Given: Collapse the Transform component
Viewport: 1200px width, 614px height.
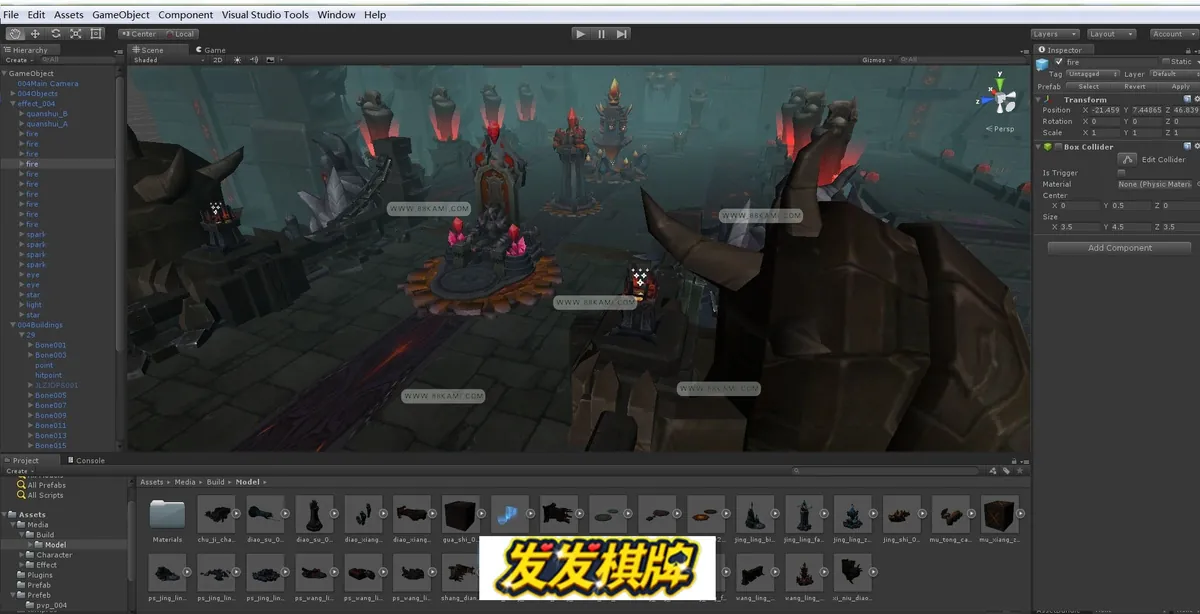Looking at the screenshot, I should click(1040, 100).
